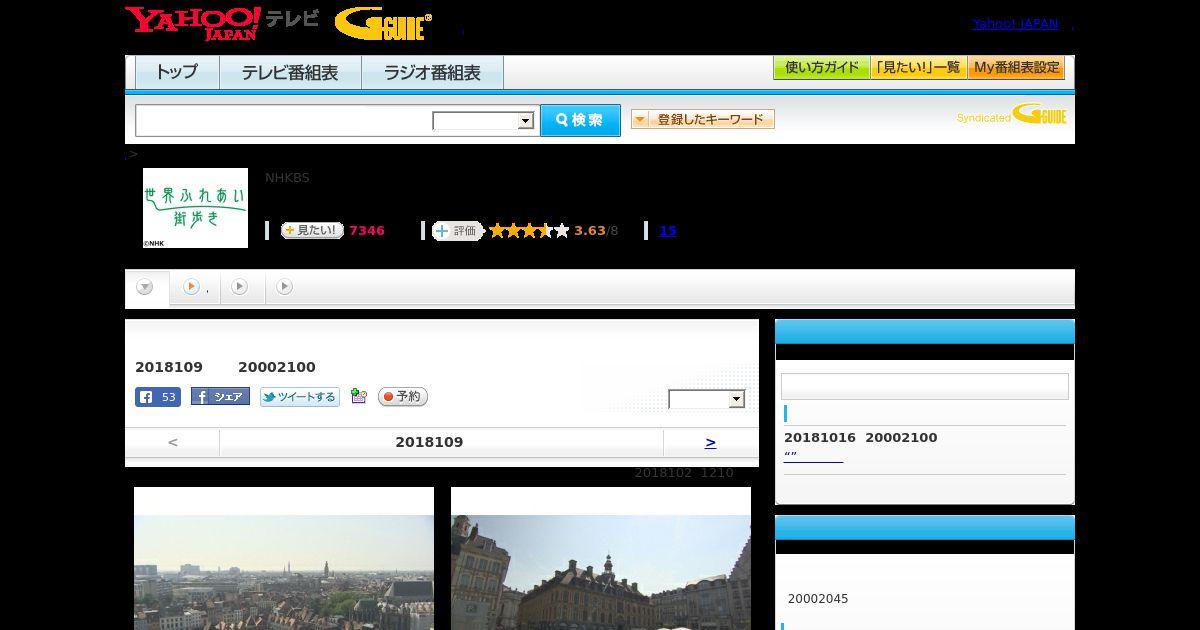Click the Syndicated G-GUIDE logo

1012,115
